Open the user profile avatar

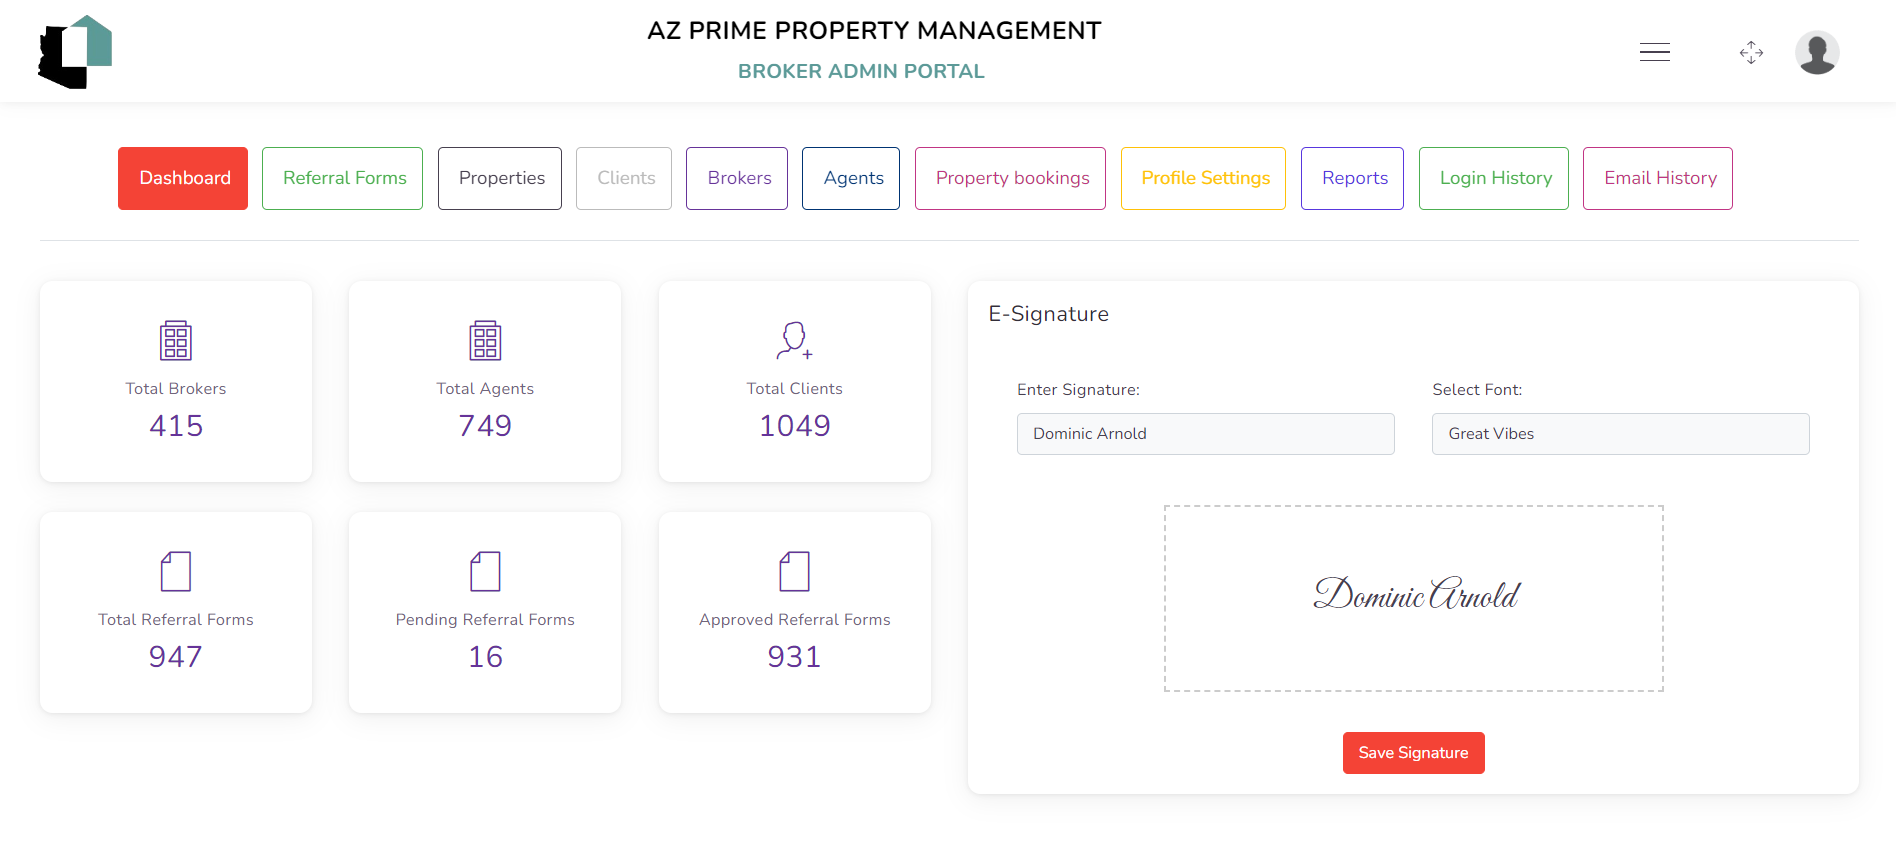[1817, 53]
